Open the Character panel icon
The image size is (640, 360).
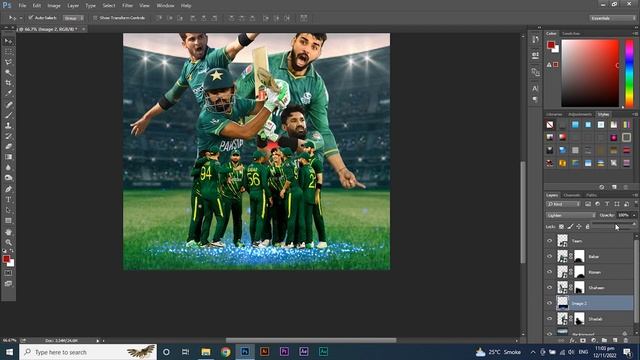pyautogui.click(x=535, y=88)
